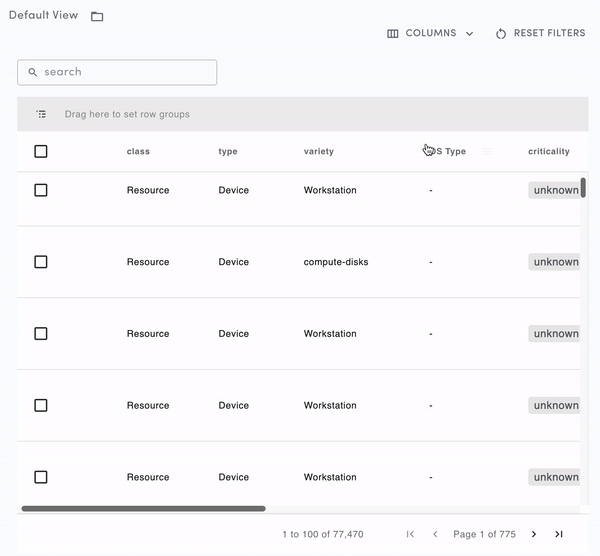The height and width of the screenshot is (556, 600).
Task: Click Device in the compute-disks row
Action: point(234,262)
